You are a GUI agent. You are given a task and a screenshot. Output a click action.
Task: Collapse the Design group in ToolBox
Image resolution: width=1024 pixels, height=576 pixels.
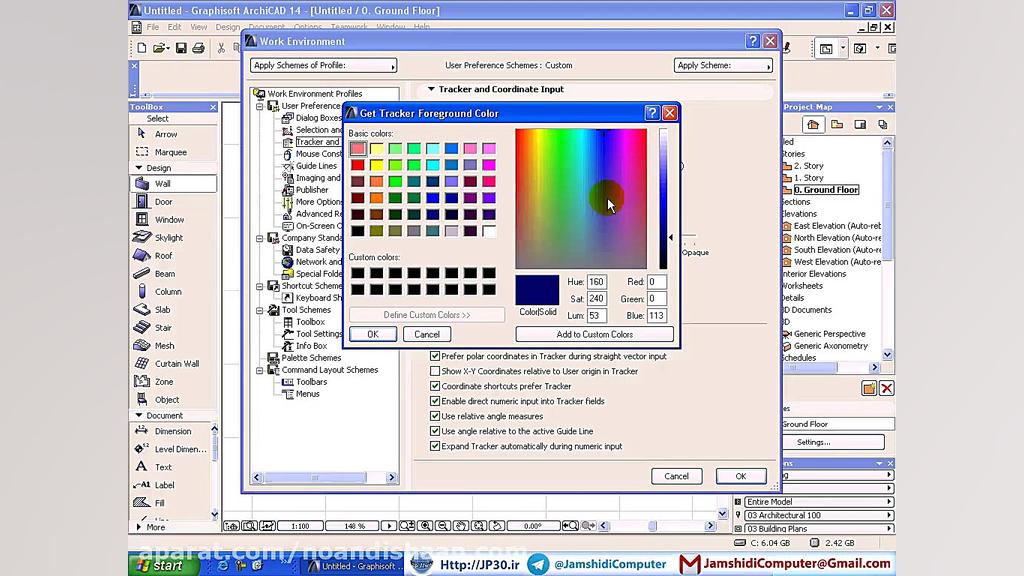[x=138, y=168]
